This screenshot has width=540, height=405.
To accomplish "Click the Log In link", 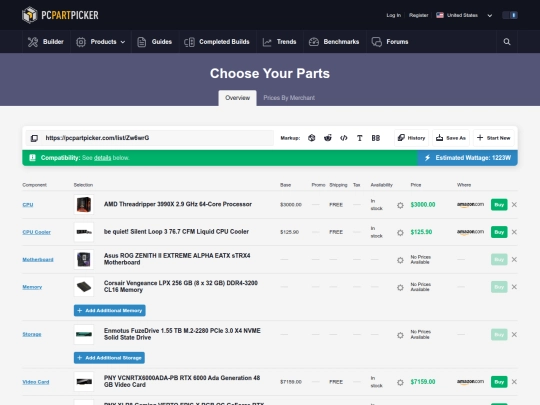I will click(394, 15).
